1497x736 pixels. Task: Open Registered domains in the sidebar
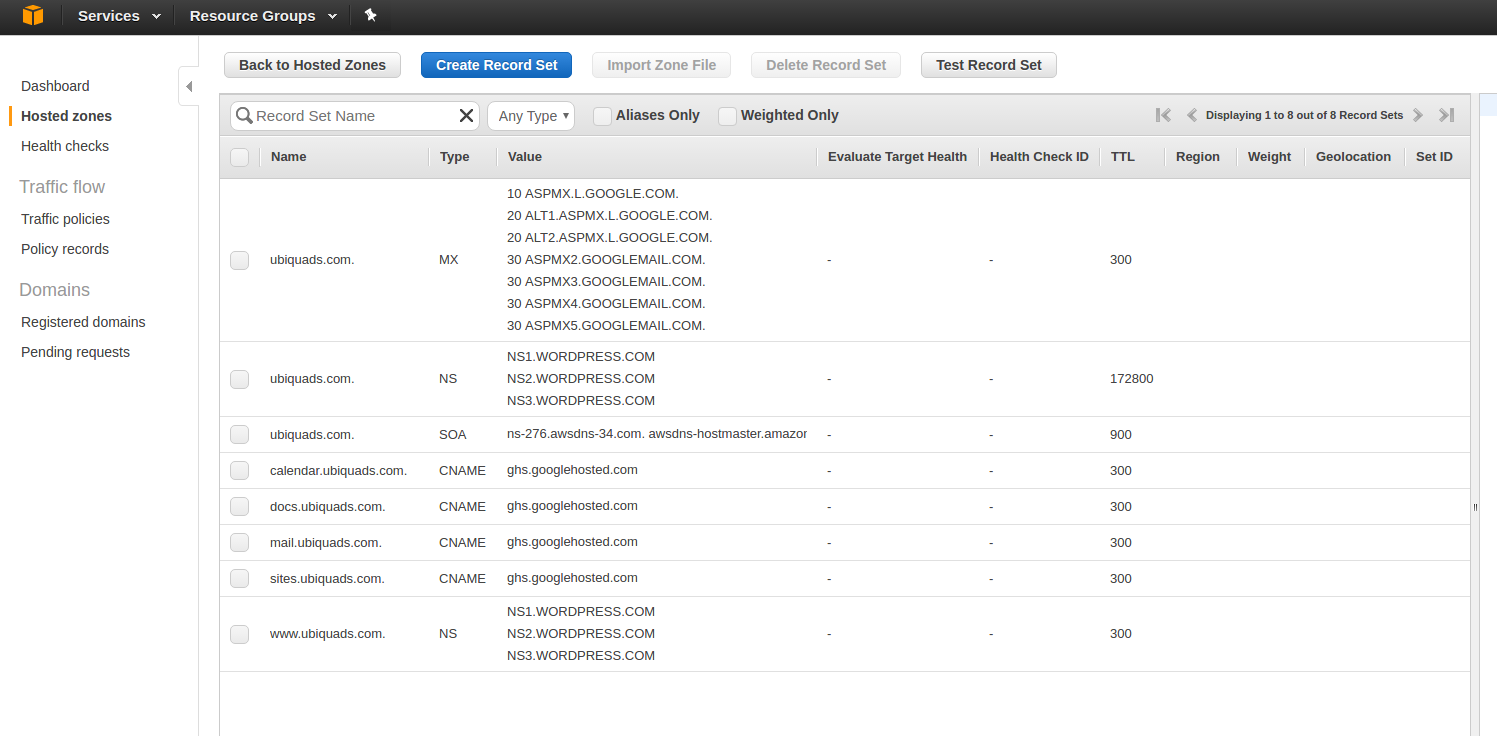tap(83, 322)
